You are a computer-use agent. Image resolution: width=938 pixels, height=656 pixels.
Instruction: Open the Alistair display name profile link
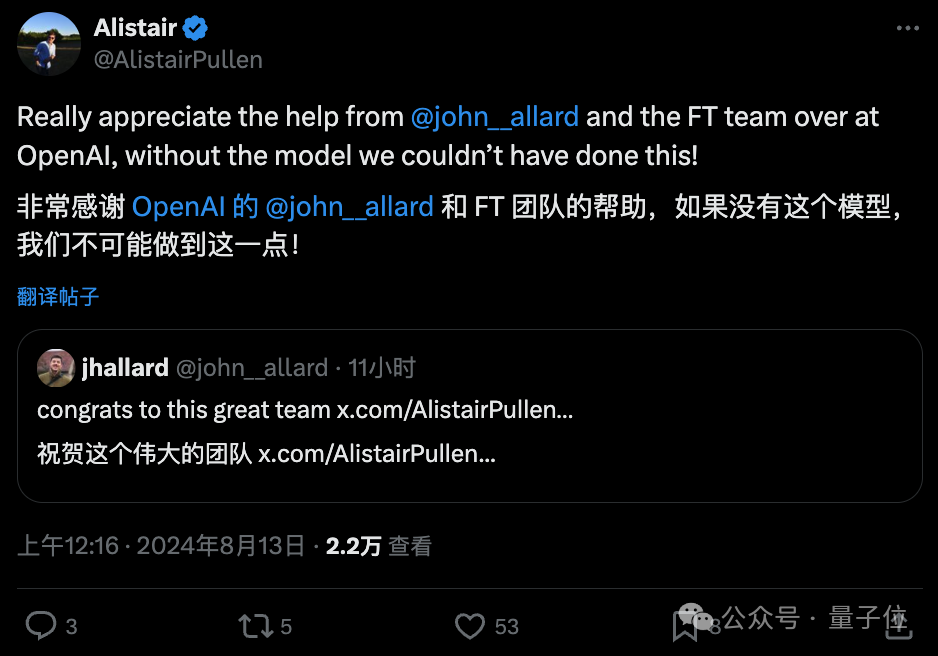[135, 28]
